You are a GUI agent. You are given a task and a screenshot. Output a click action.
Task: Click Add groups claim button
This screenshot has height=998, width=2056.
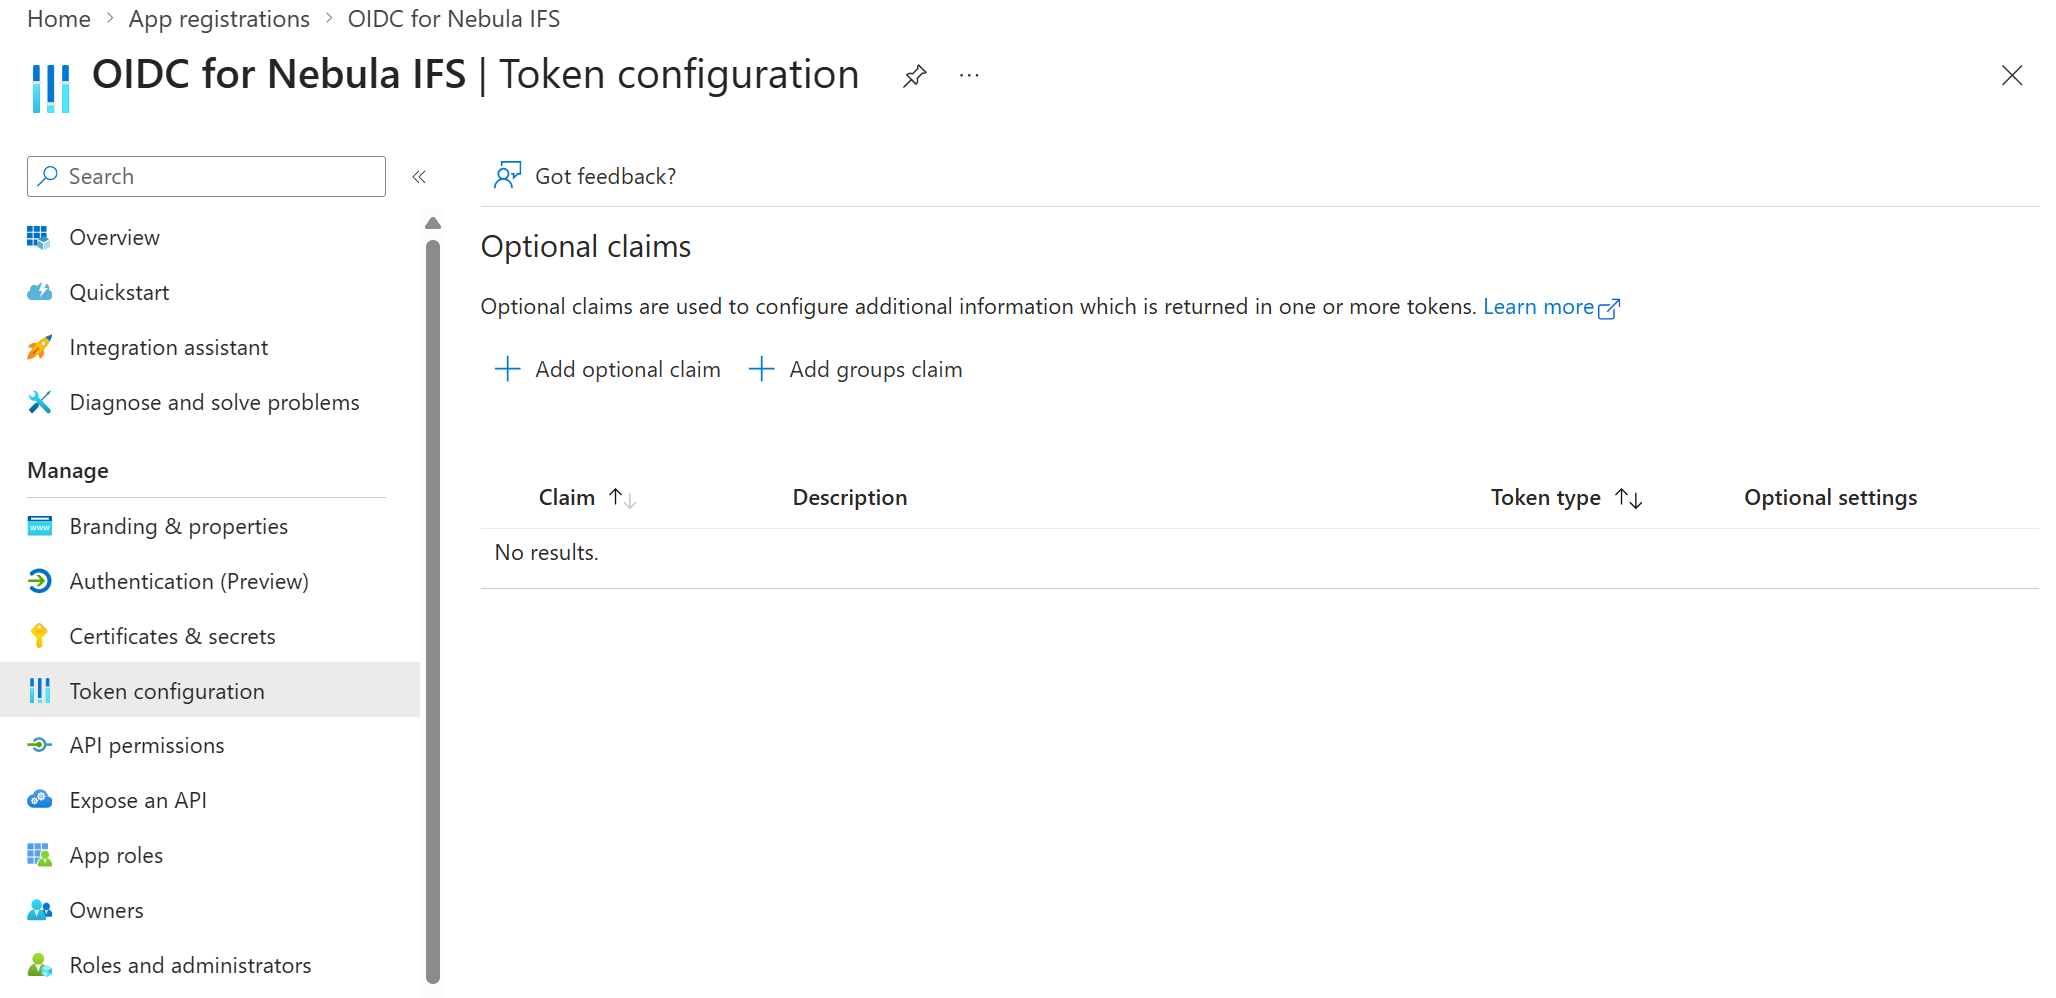(856, 369)
